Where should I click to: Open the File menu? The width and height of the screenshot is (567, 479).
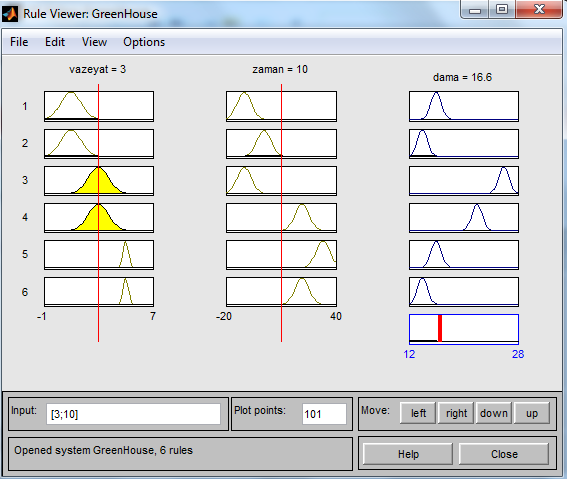19,42
